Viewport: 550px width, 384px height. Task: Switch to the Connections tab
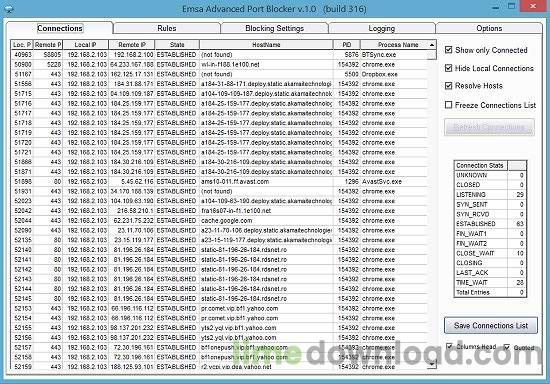click(60, 28)
